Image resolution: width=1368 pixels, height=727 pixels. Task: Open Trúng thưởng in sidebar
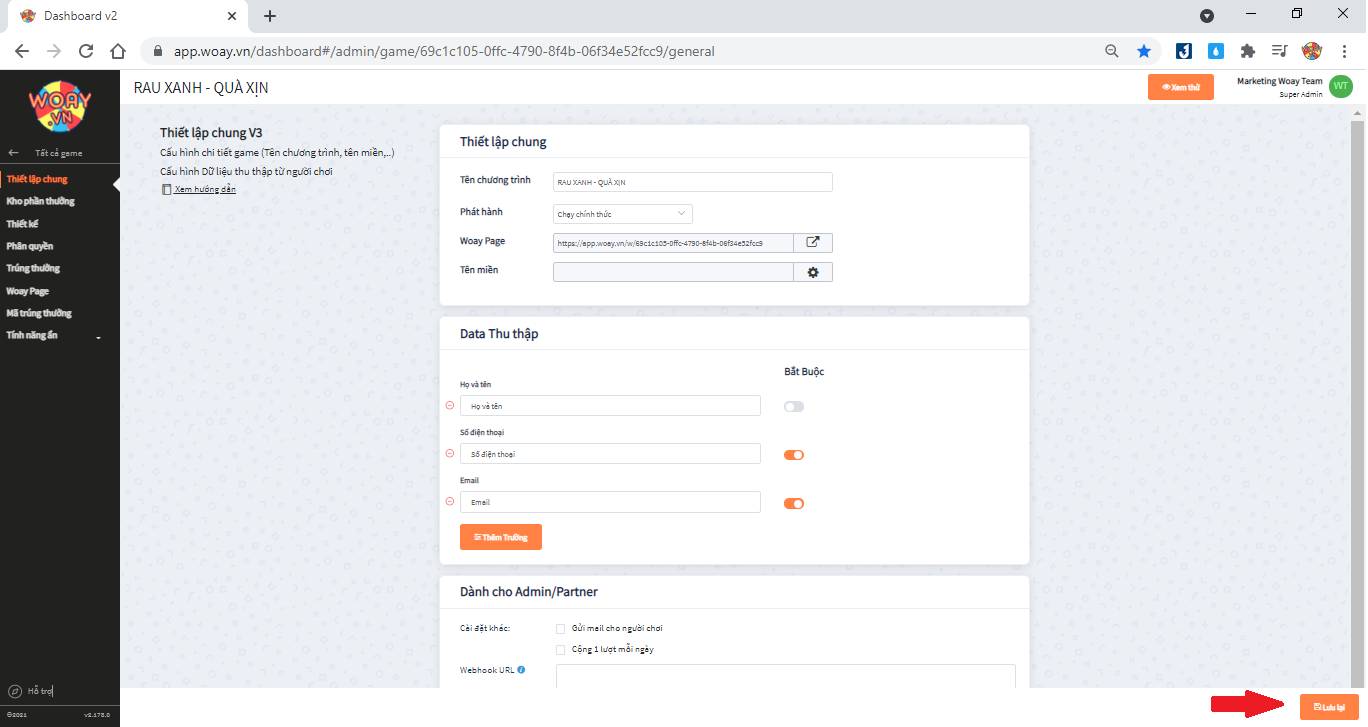33,268
